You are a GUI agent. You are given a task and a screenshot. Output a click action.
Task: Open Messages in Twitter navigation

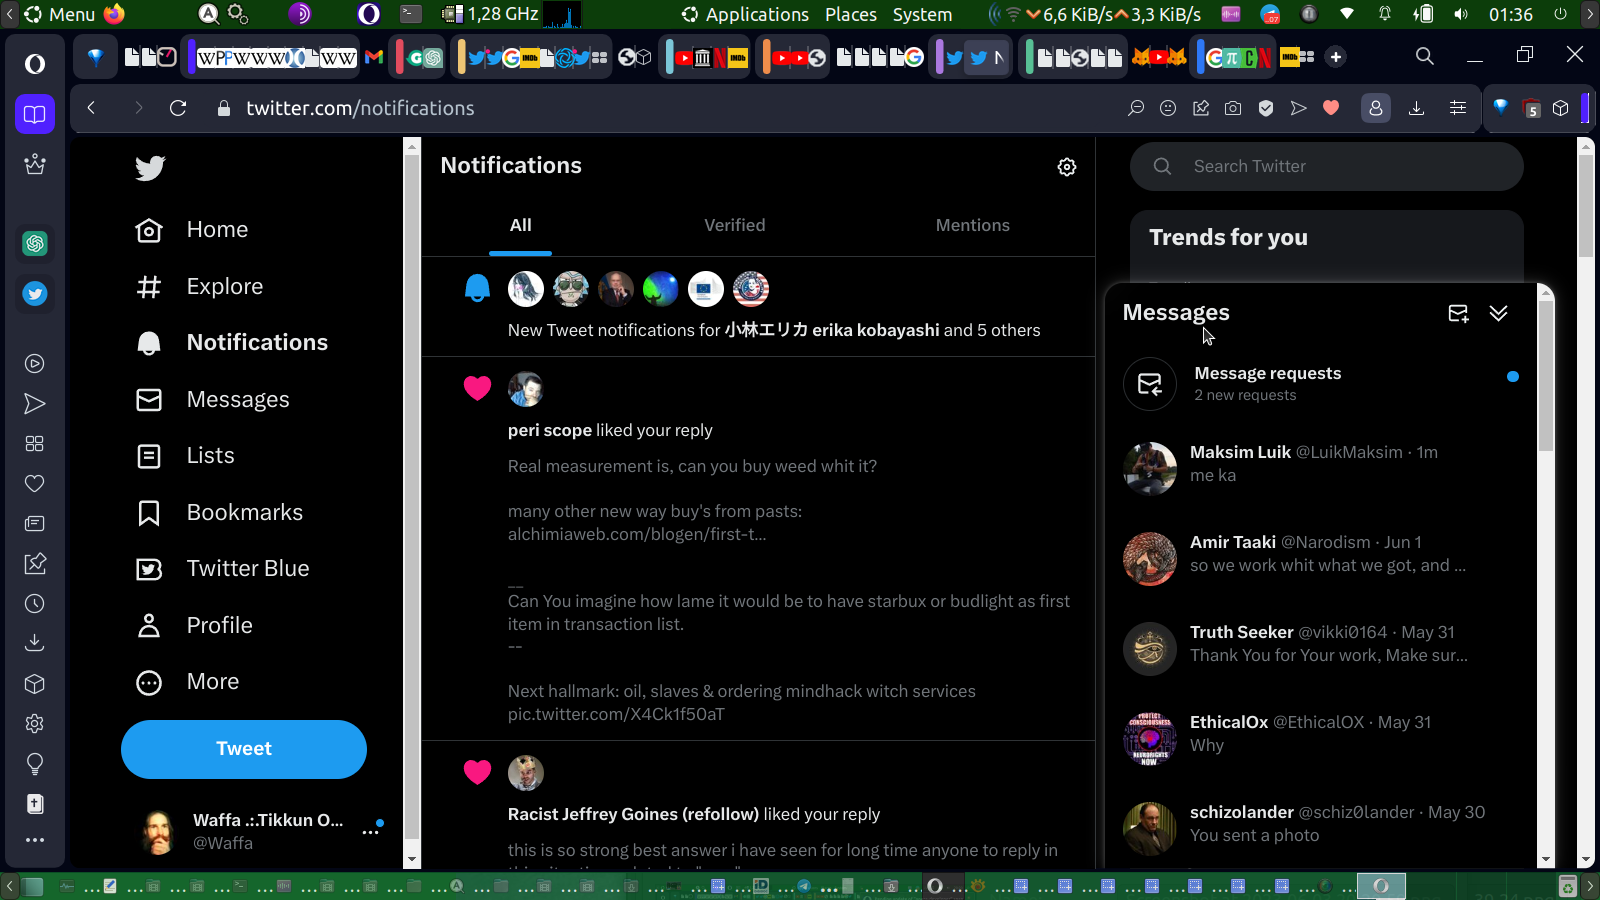(213, 400)
